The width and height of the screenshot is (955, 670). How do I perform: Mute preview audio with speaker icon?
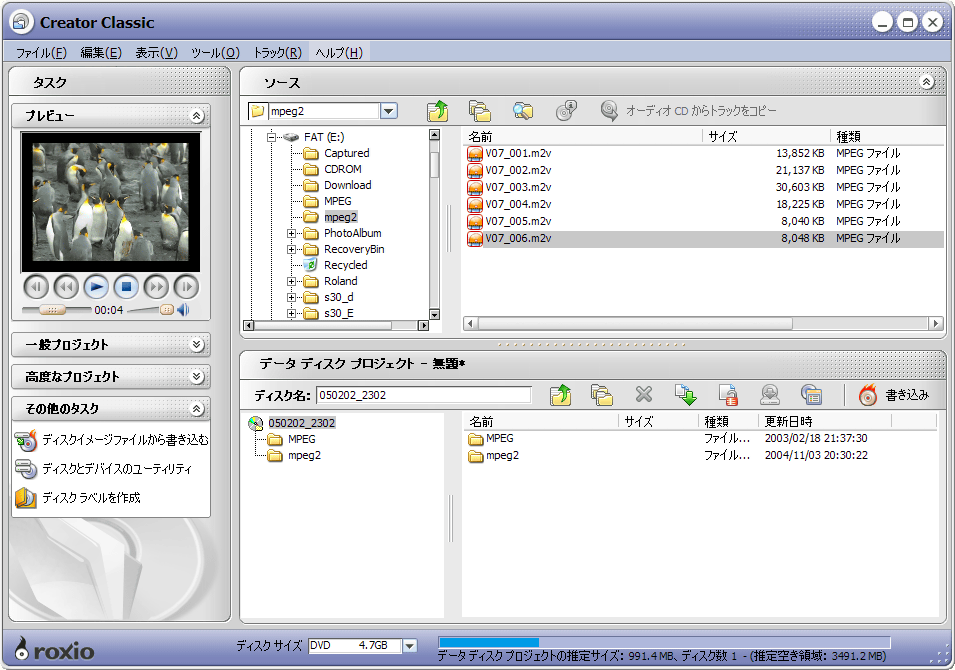point(183,310)
